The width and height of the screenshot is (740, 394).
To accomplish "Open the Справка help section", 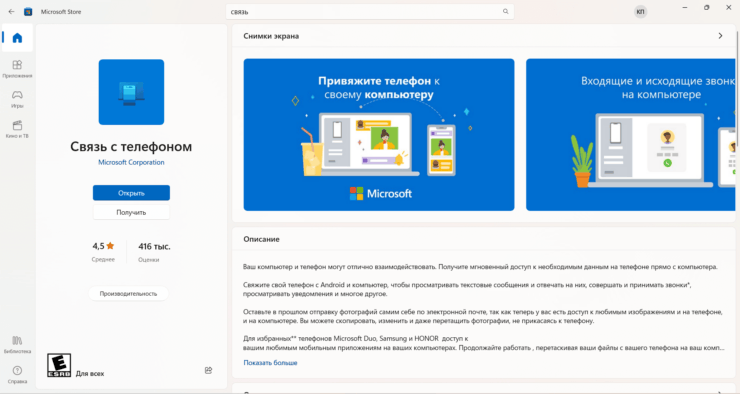I will (17, 375).
